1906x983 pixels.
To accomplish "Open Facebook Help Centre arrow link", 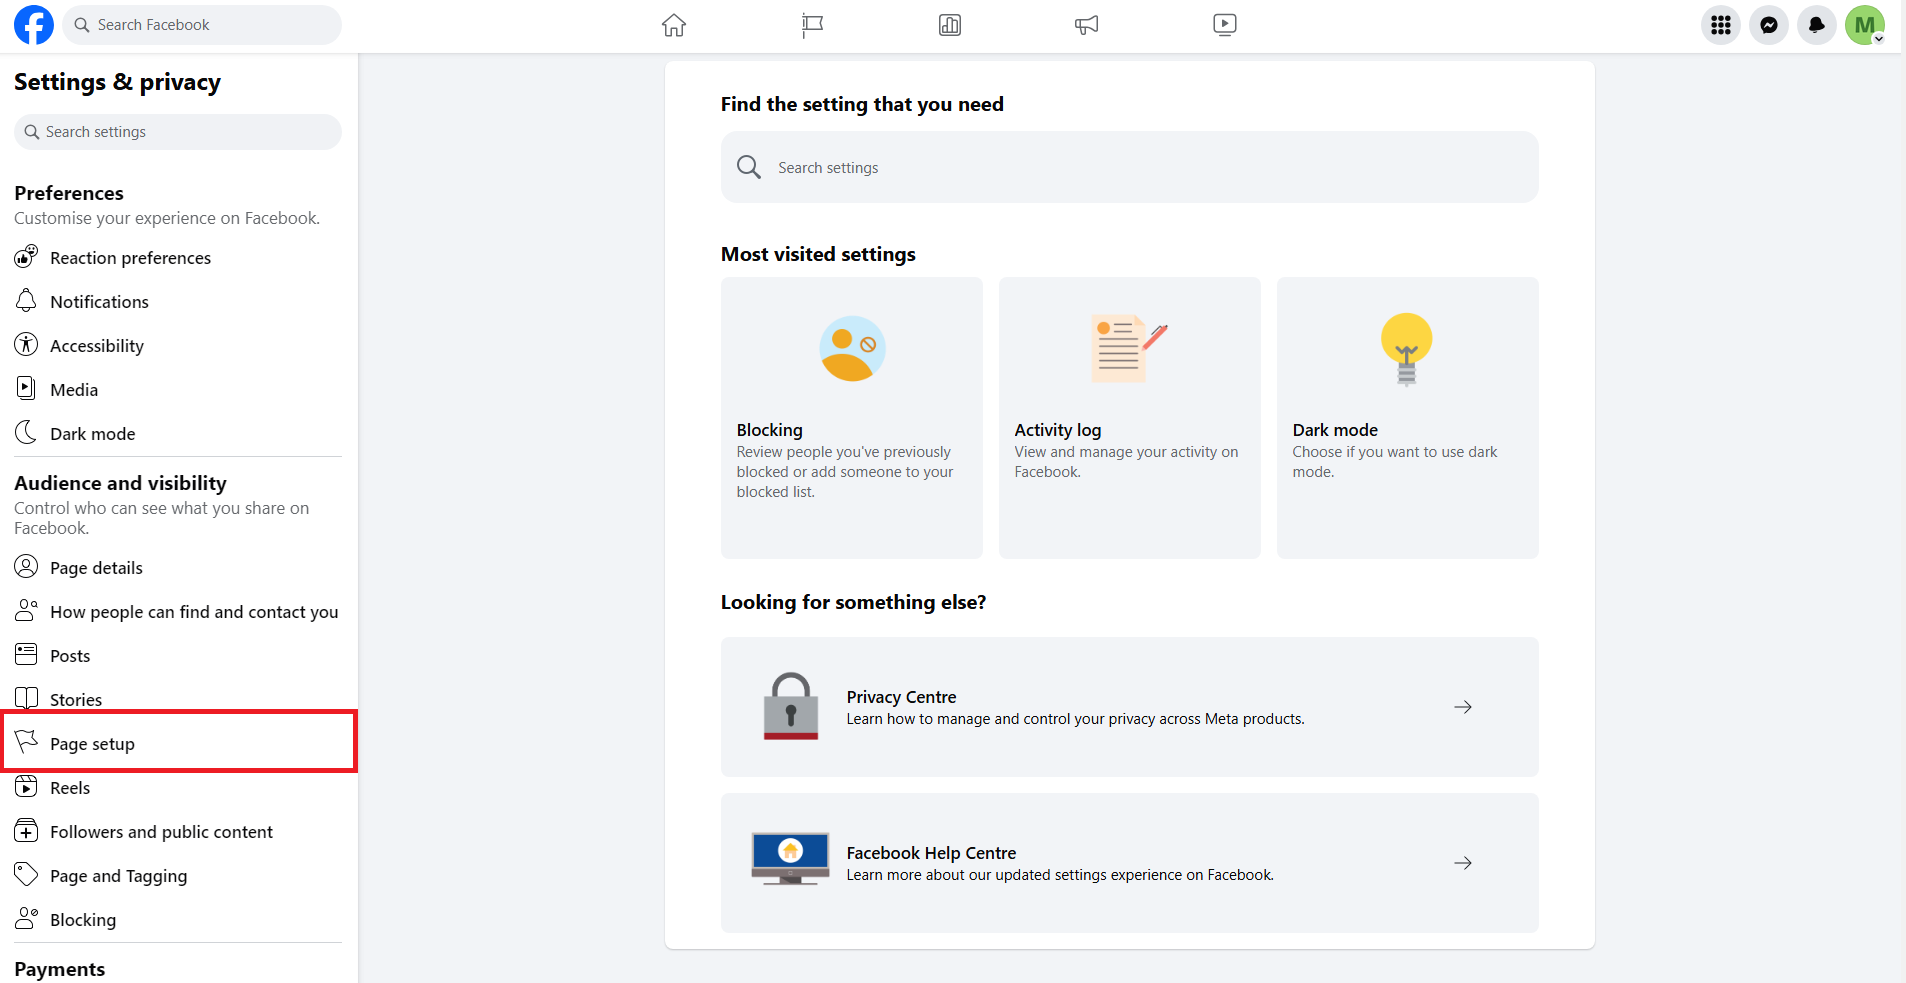I will click(1462, 863).
